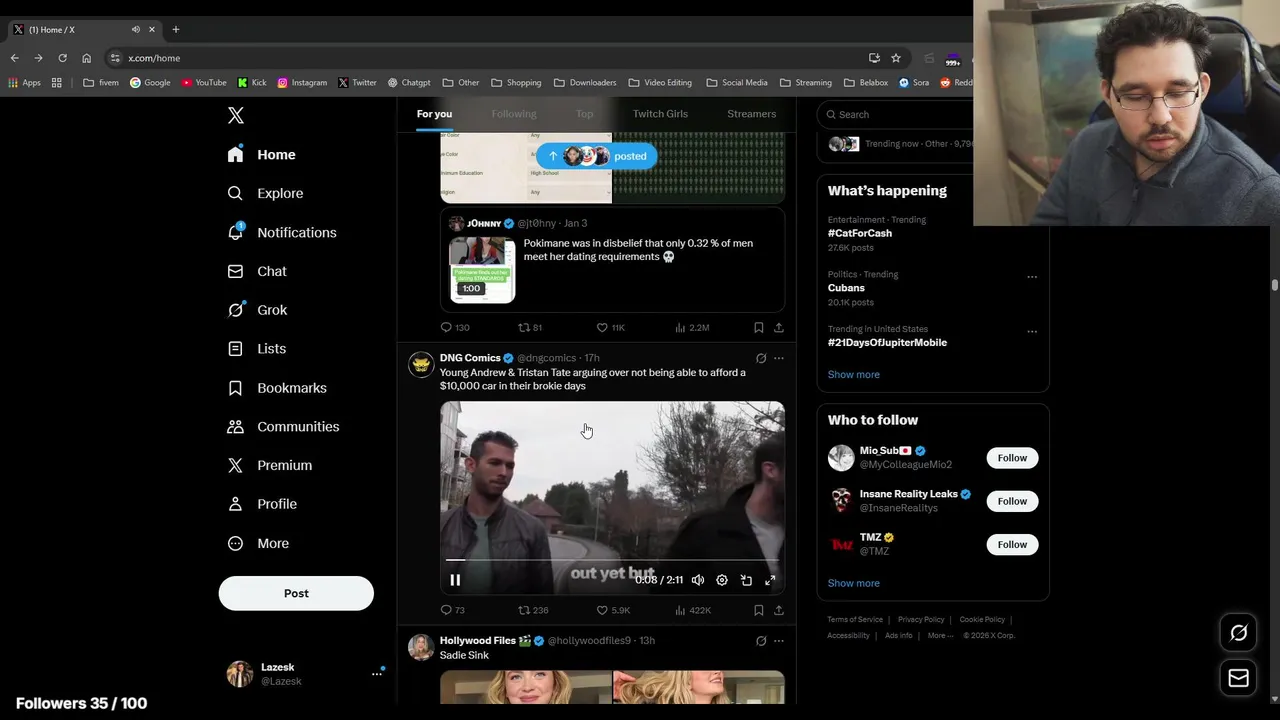Expand Video Editing bookmarks folder
1280x720 pixels.
point(661,83)
